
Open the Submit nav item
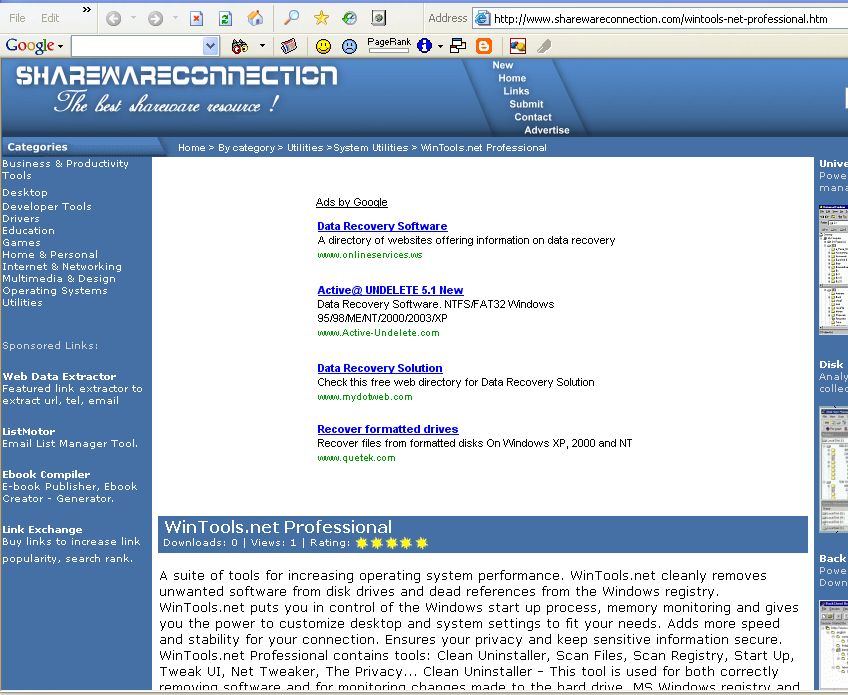pos(526,104)
